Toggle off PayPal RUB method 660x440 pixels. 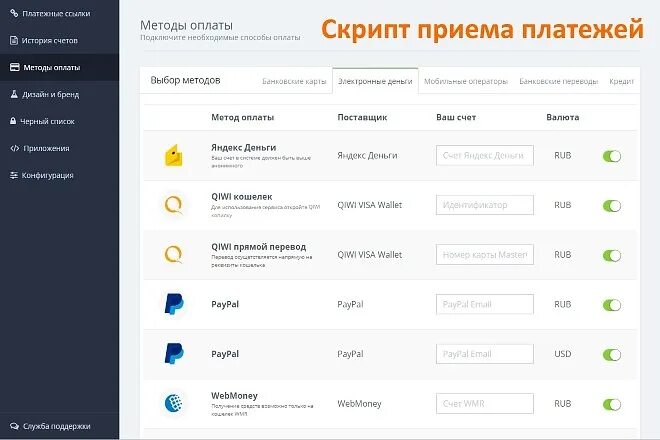click(x=612, y=305)
